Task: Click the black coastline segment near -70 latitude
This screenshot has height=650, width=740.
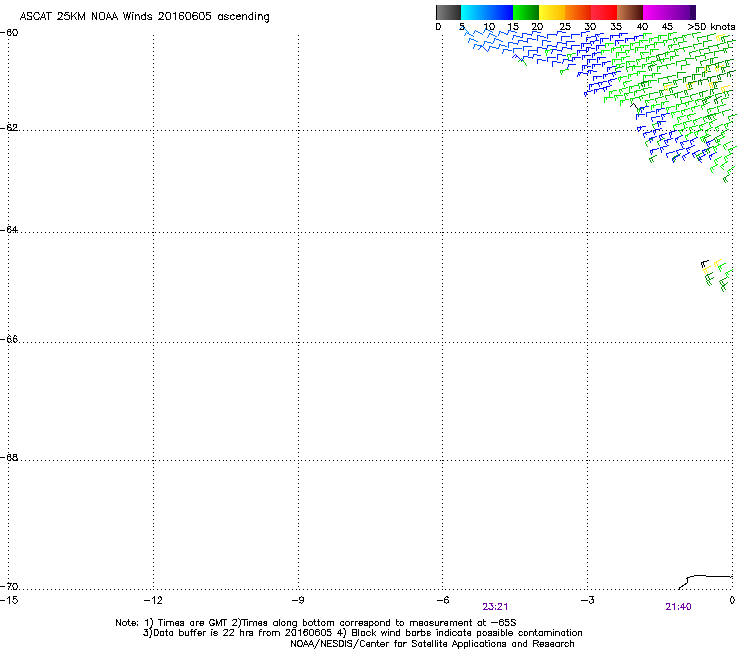Action: coord(705,582)
